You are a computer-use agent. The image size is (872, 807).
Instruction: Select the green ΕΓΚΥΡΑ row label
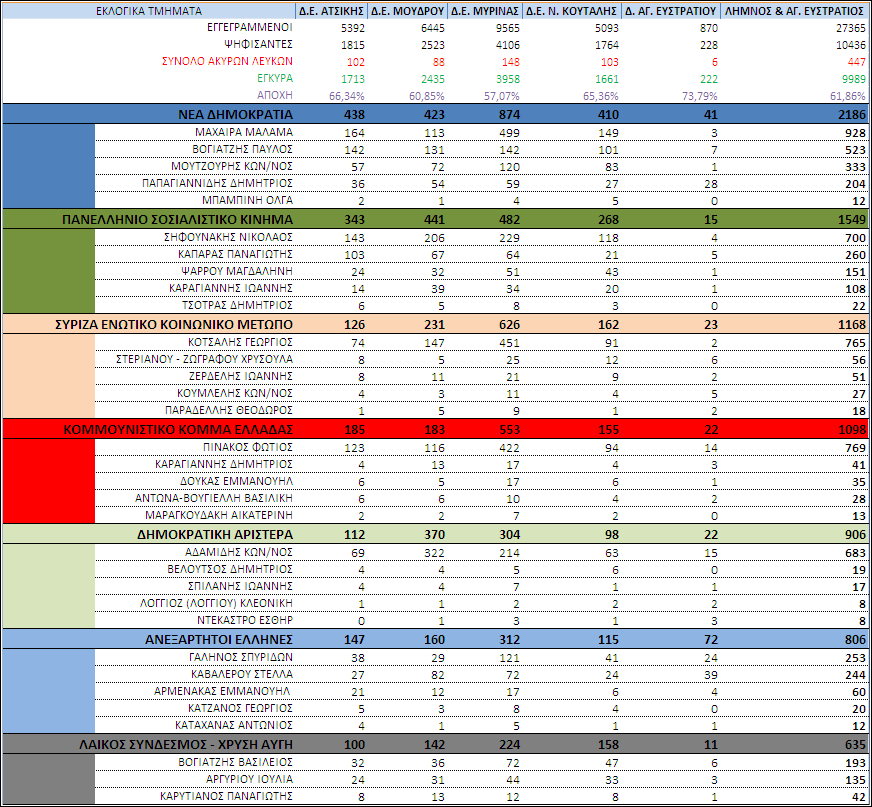275,78
